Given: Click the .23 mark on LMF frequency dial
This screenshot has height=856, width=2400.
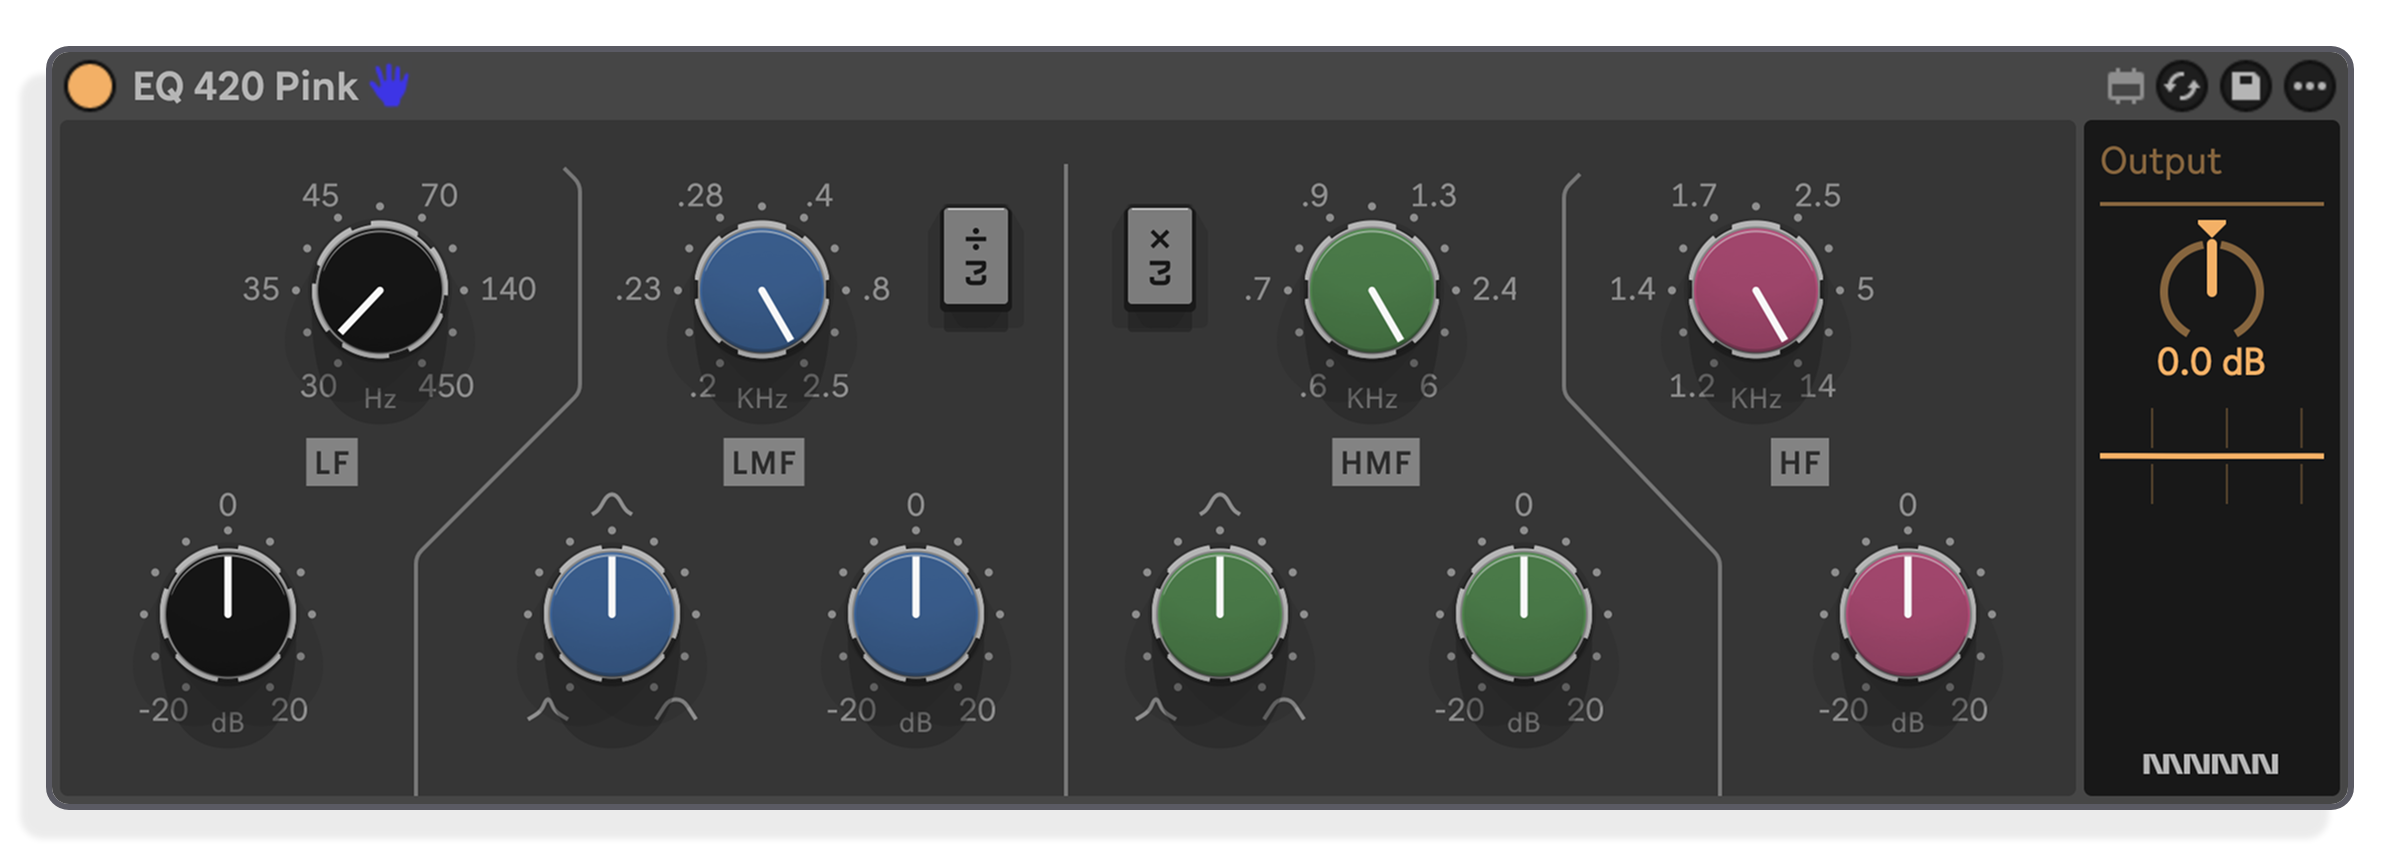Looking at the screenshot, I should (638, 289).
